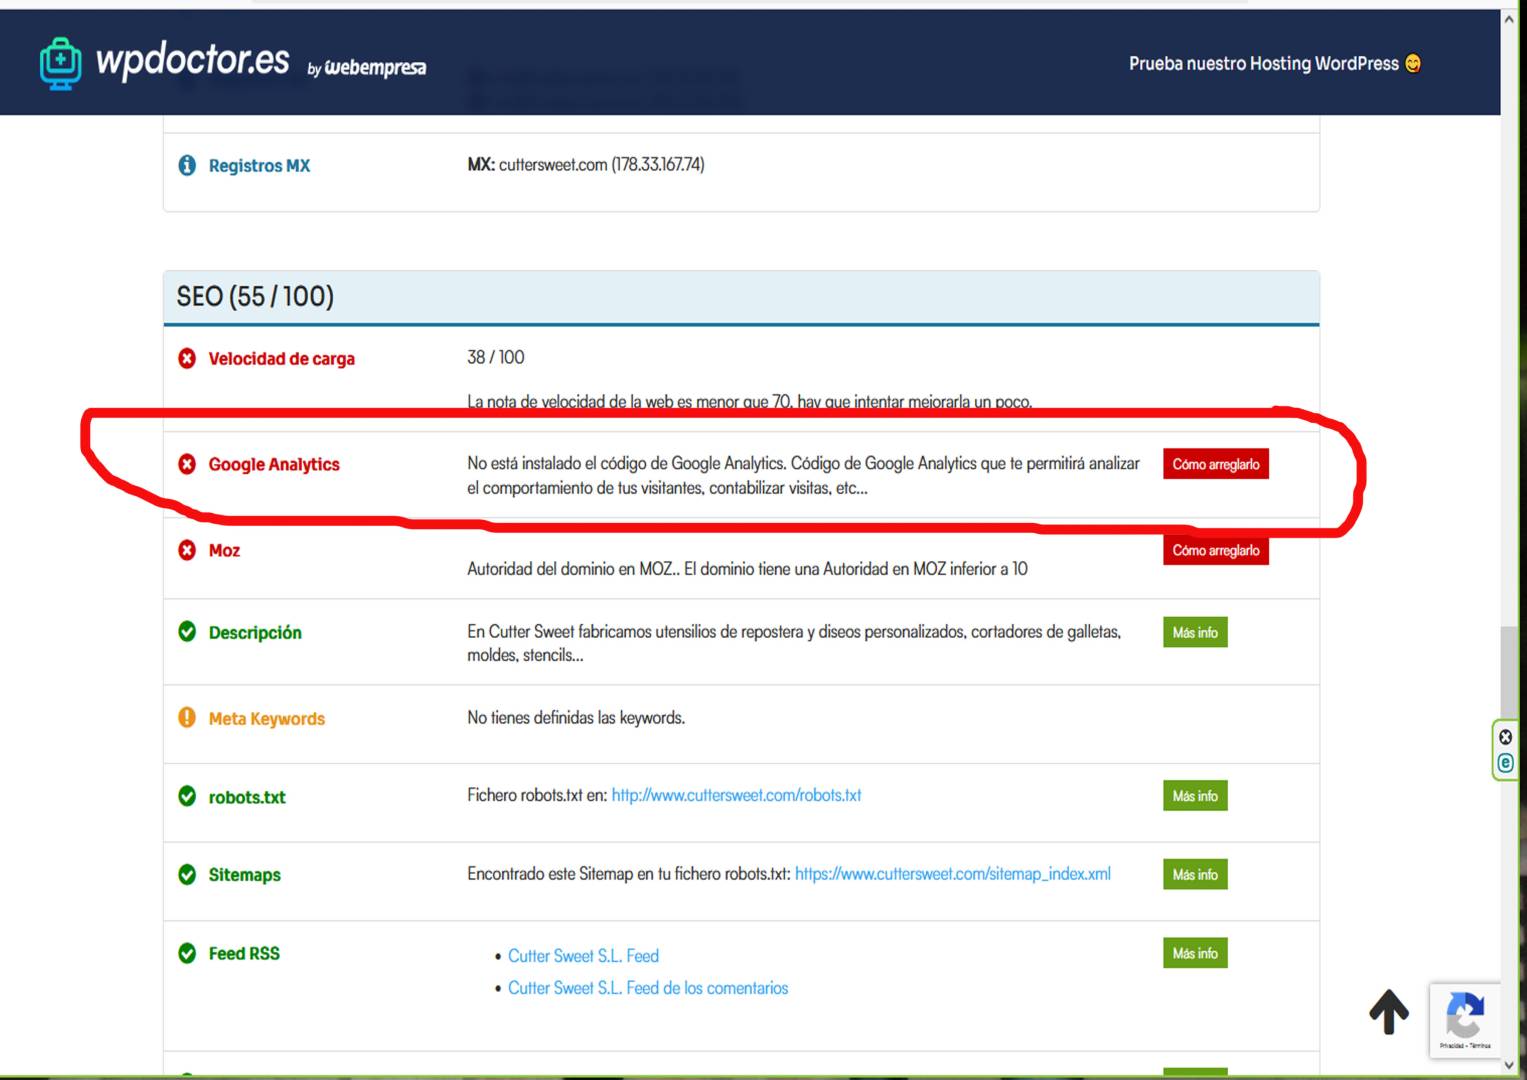The image size is (1527, 1080).
Task: Open Cutter Sweet S.L. Feed de los comentarios
Action: 648,988
